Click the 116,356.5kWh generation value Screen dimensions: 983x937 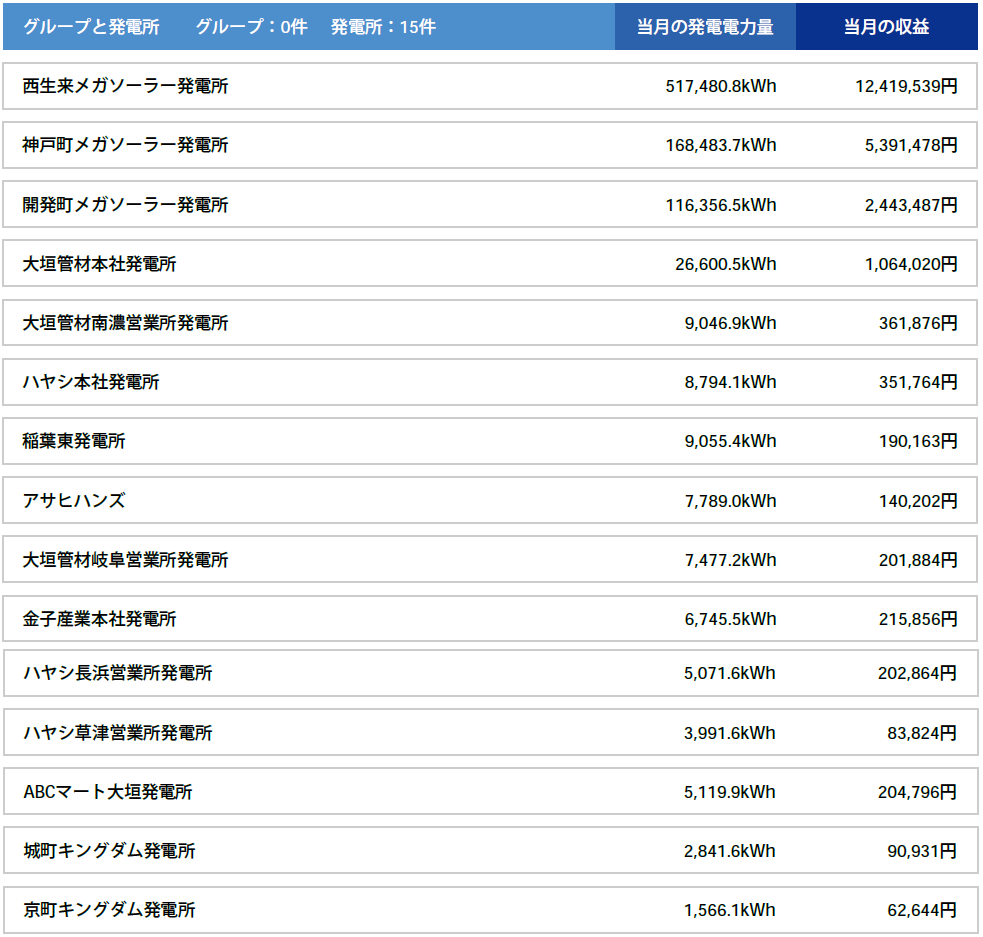coord(721,205)
